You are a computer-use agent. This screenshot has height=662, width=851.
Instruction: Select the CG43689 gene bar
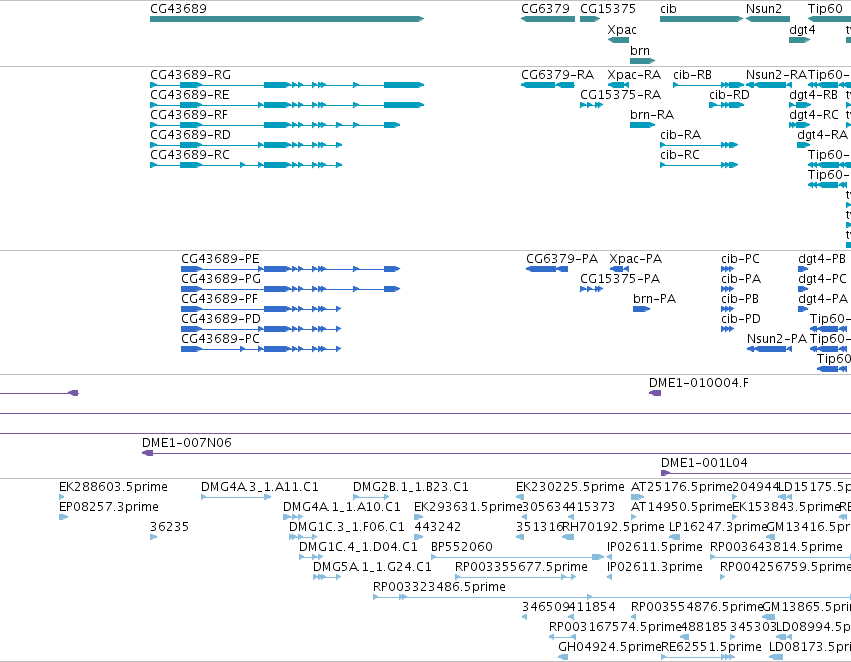287,19
